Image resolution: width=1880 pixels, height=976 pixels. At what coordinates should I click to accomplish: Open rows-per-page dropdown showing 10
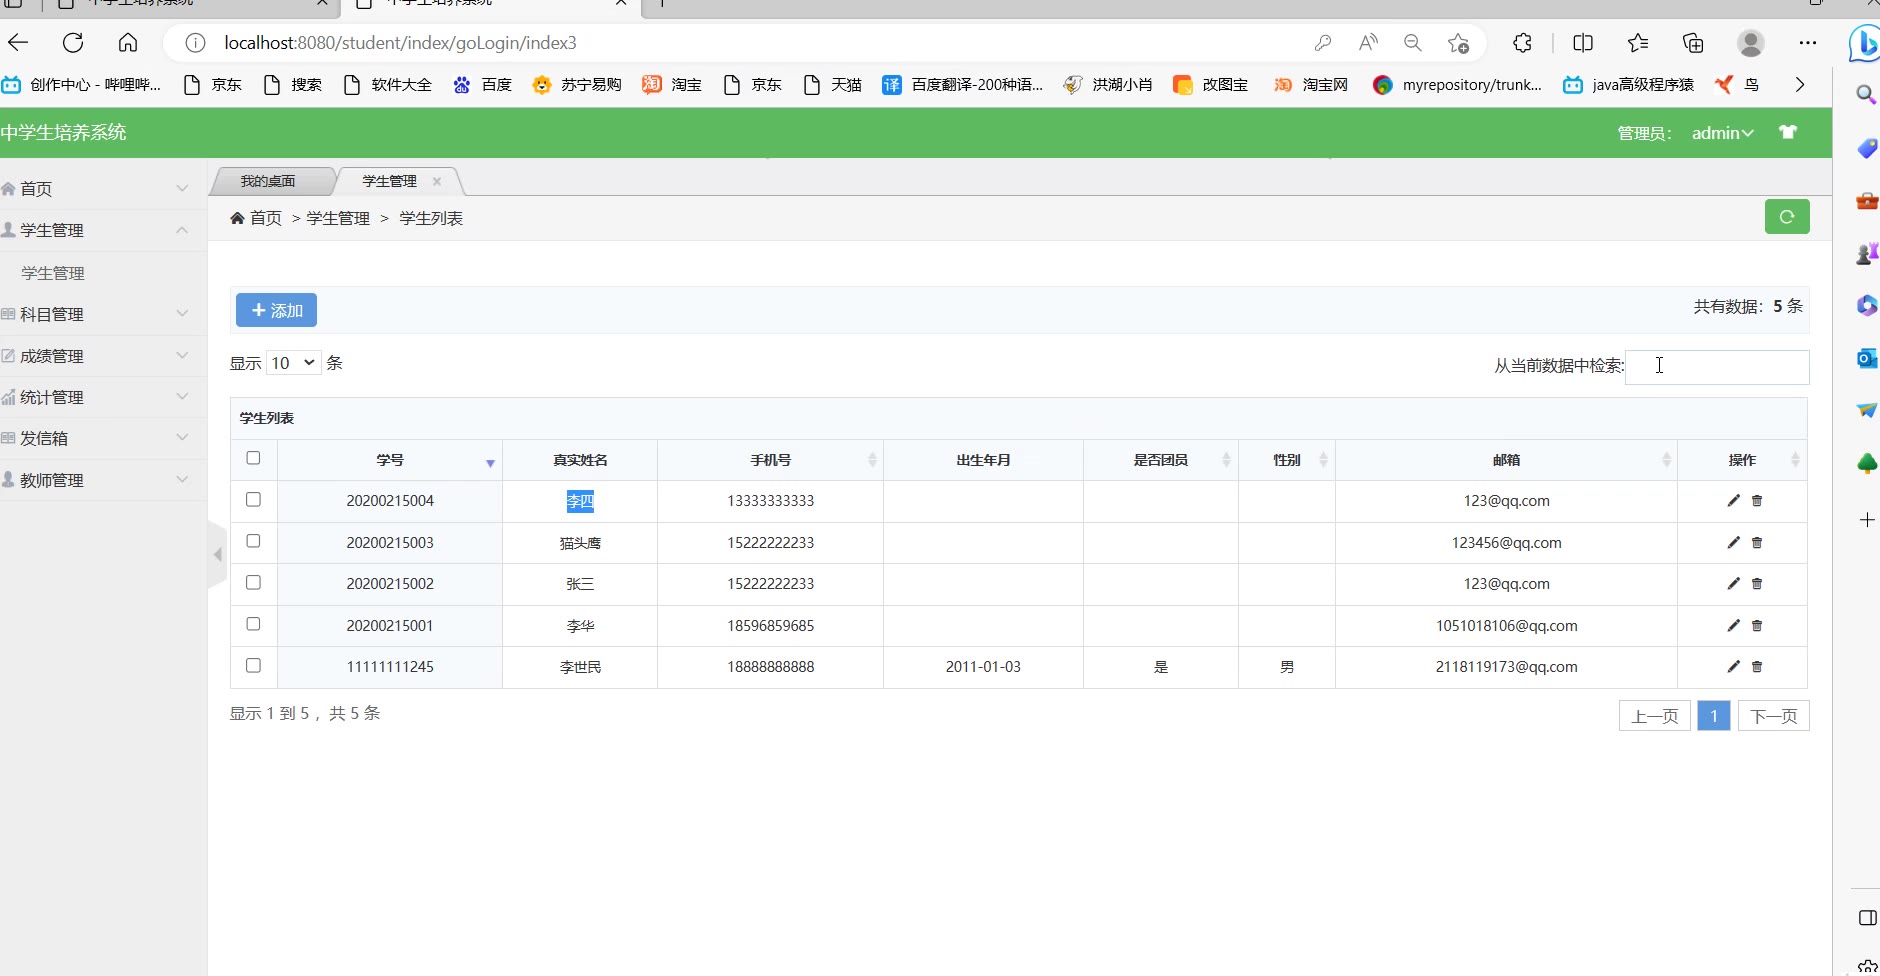pos(293,363)
